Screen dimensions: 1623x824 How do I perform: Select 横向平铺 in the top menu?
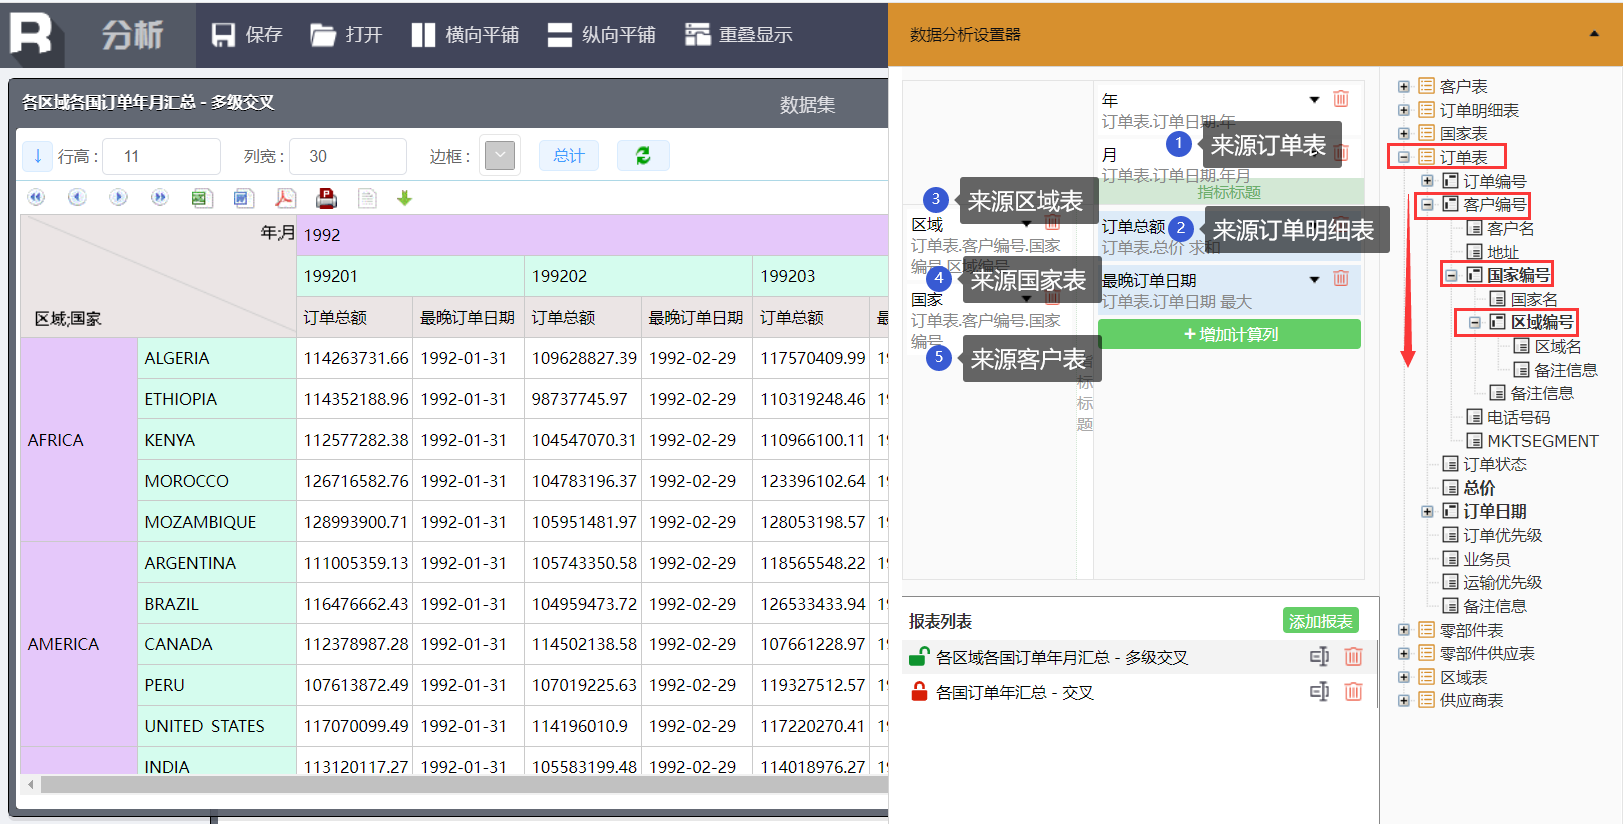point(465,35)
